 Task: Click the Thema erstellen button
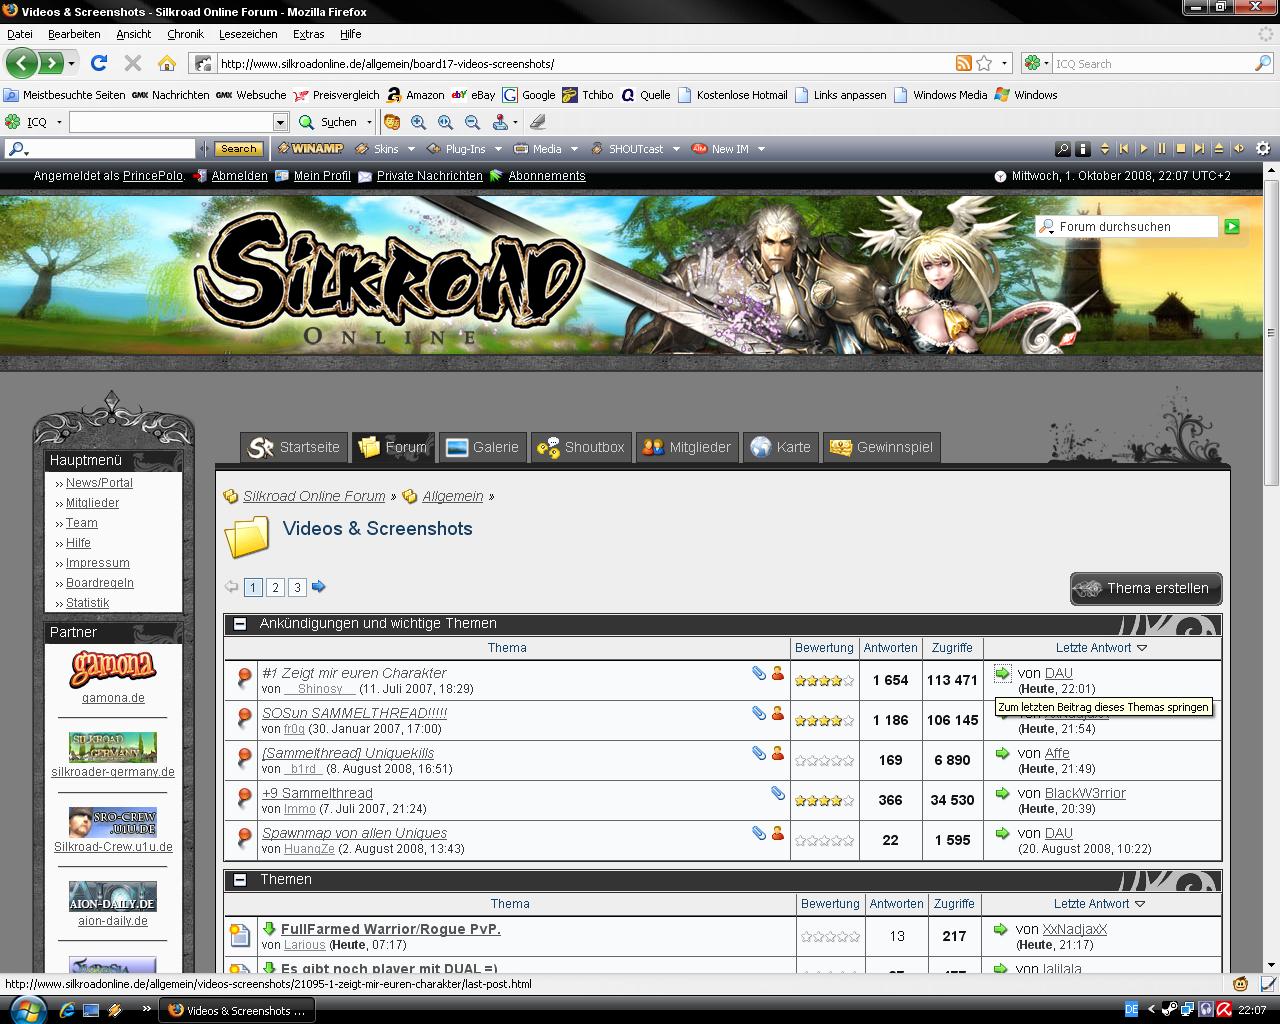tap(1146, 588)
